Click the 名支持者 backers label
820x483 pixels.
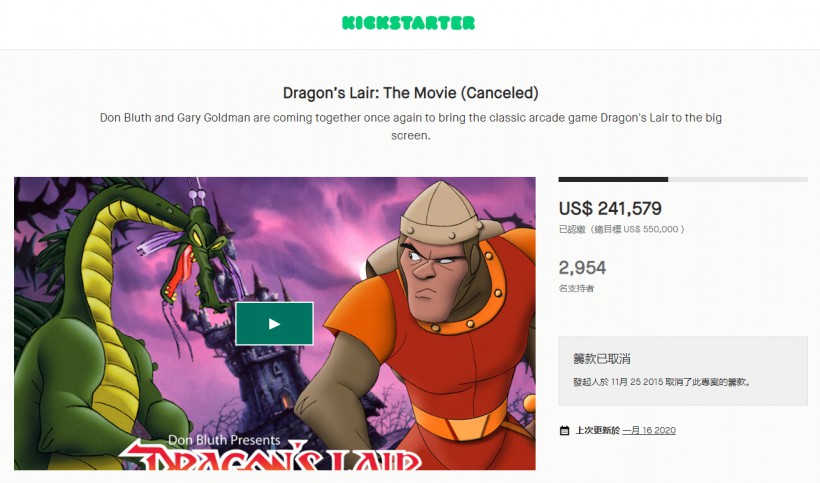[576, 288]
